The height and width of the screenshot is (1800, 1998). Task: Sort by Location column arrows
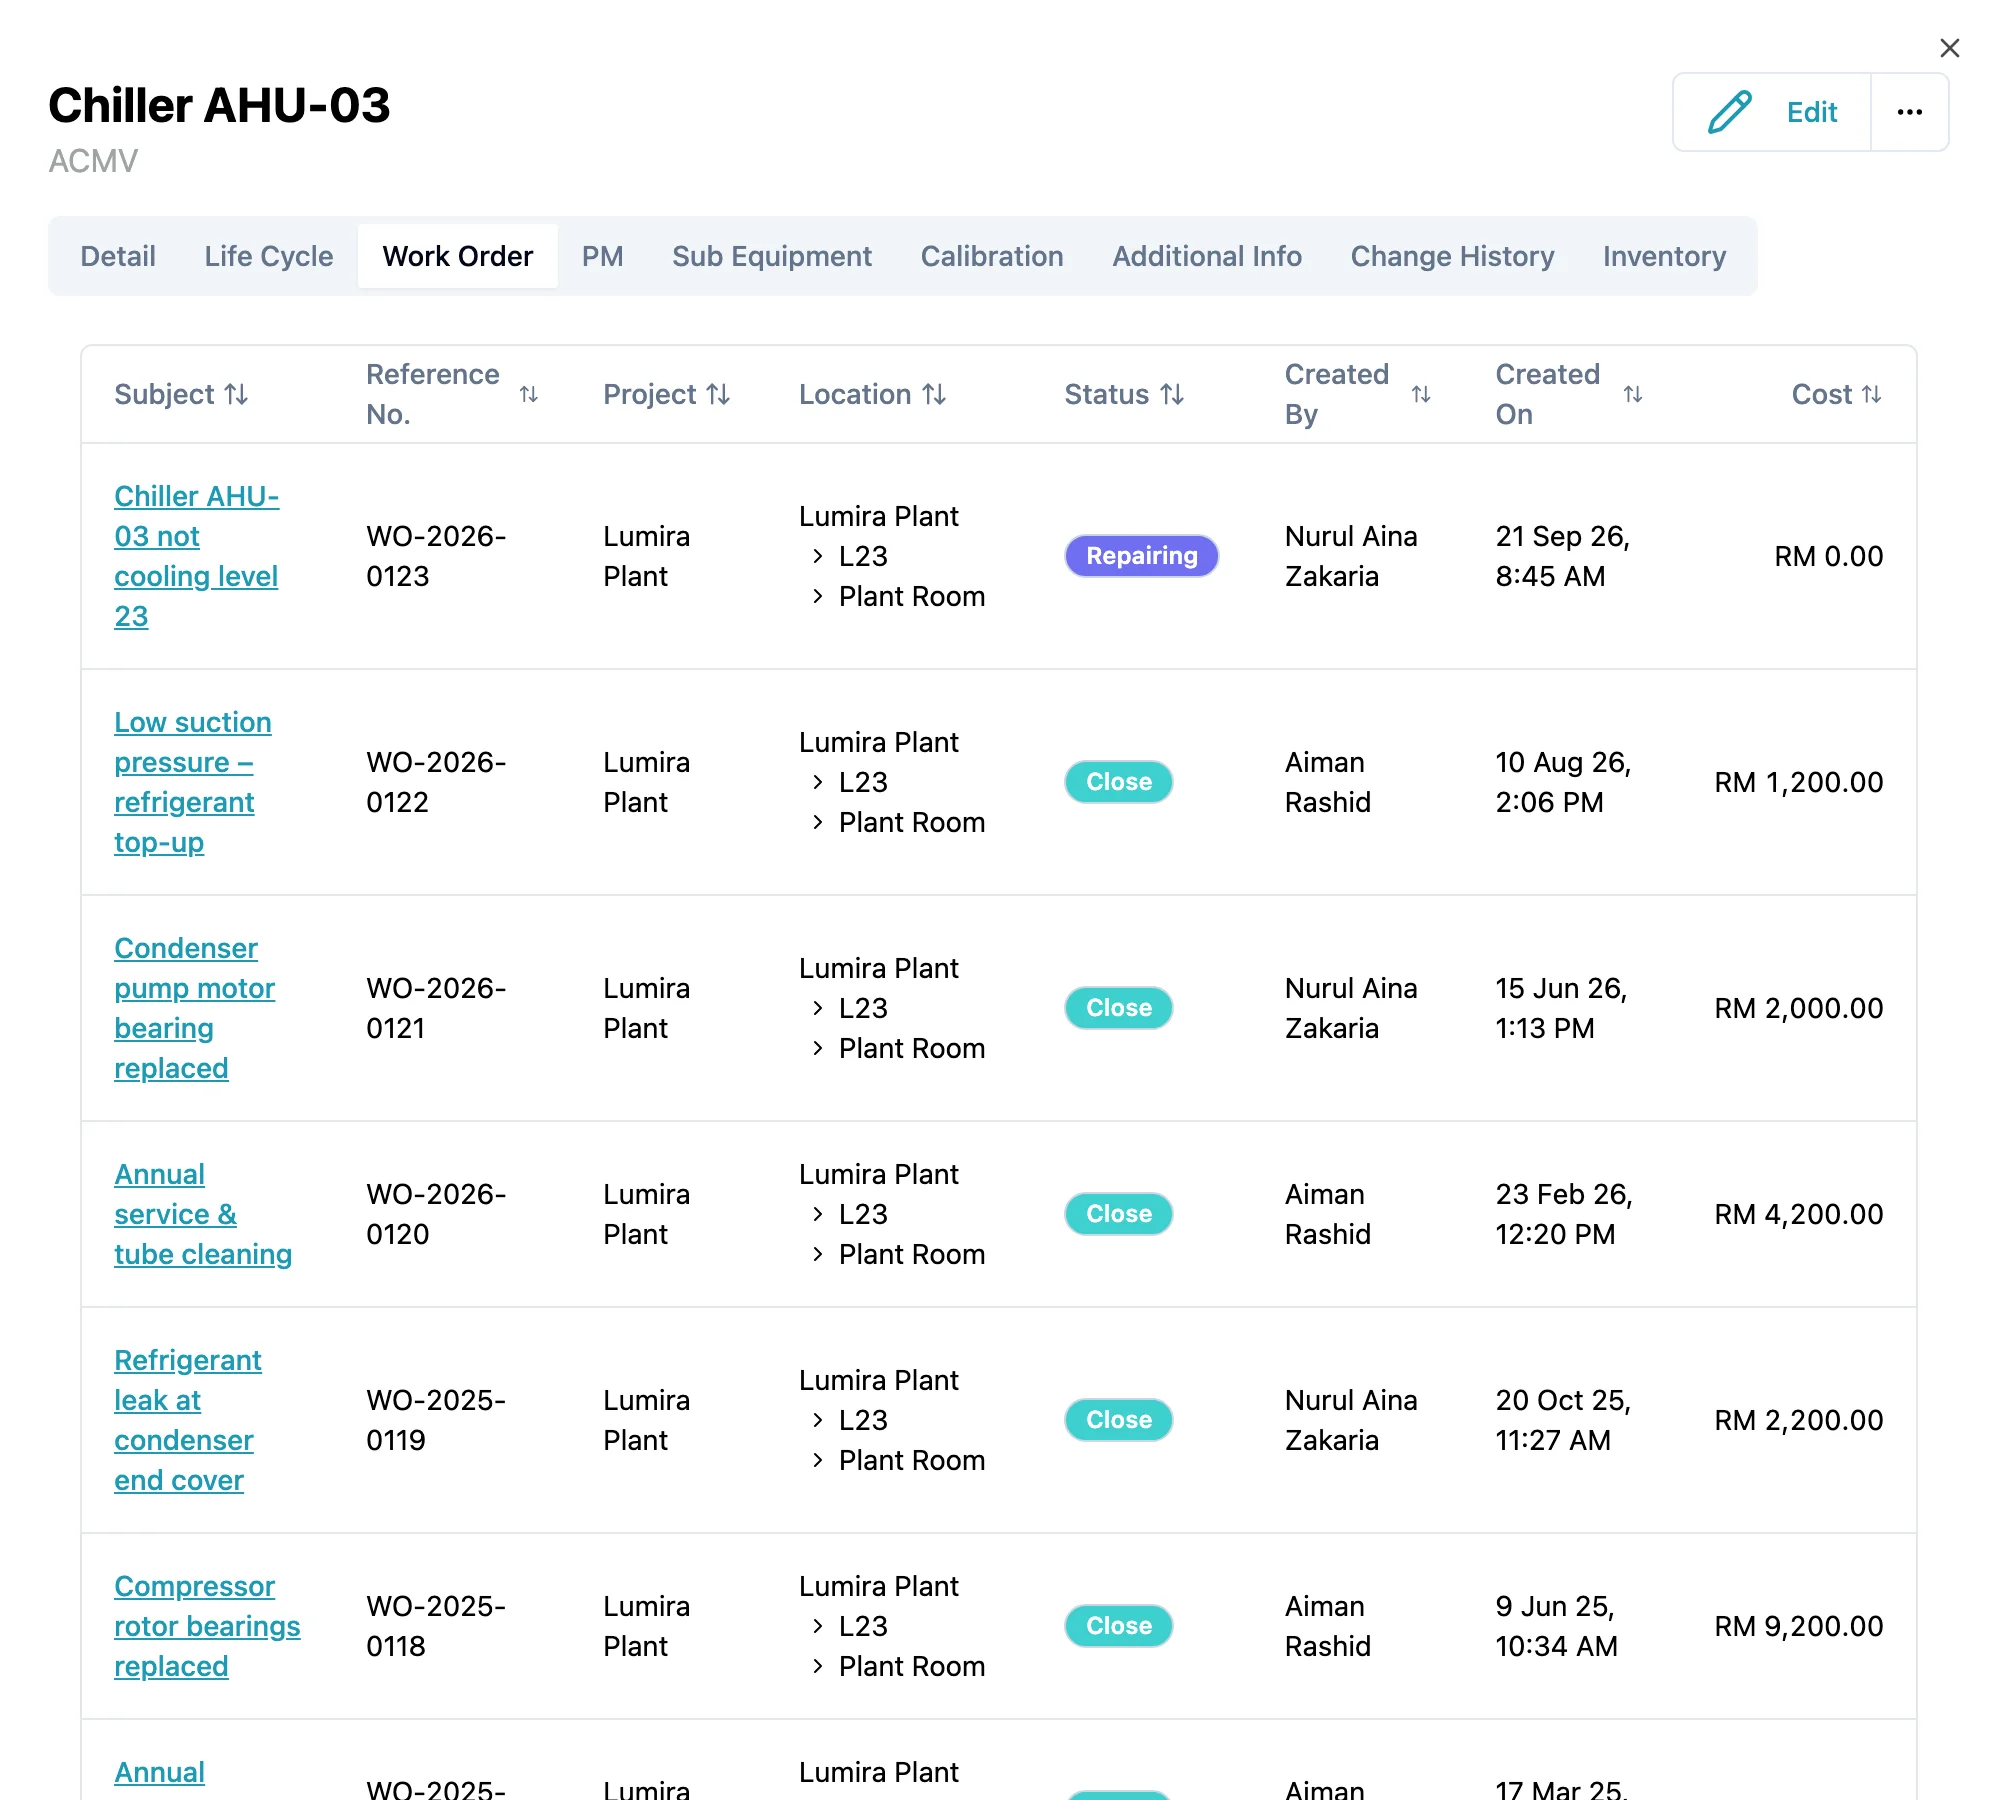pos(934,394)
